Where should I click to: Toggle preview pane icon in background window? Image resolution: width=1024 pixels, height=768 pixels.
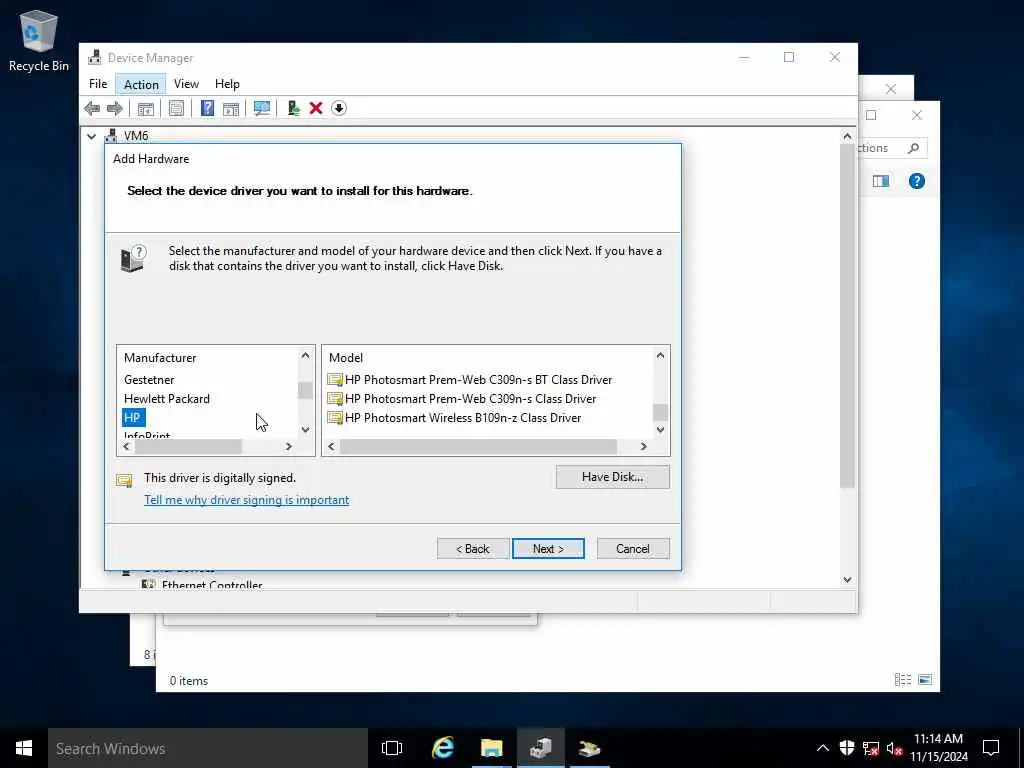coord(881,181)
